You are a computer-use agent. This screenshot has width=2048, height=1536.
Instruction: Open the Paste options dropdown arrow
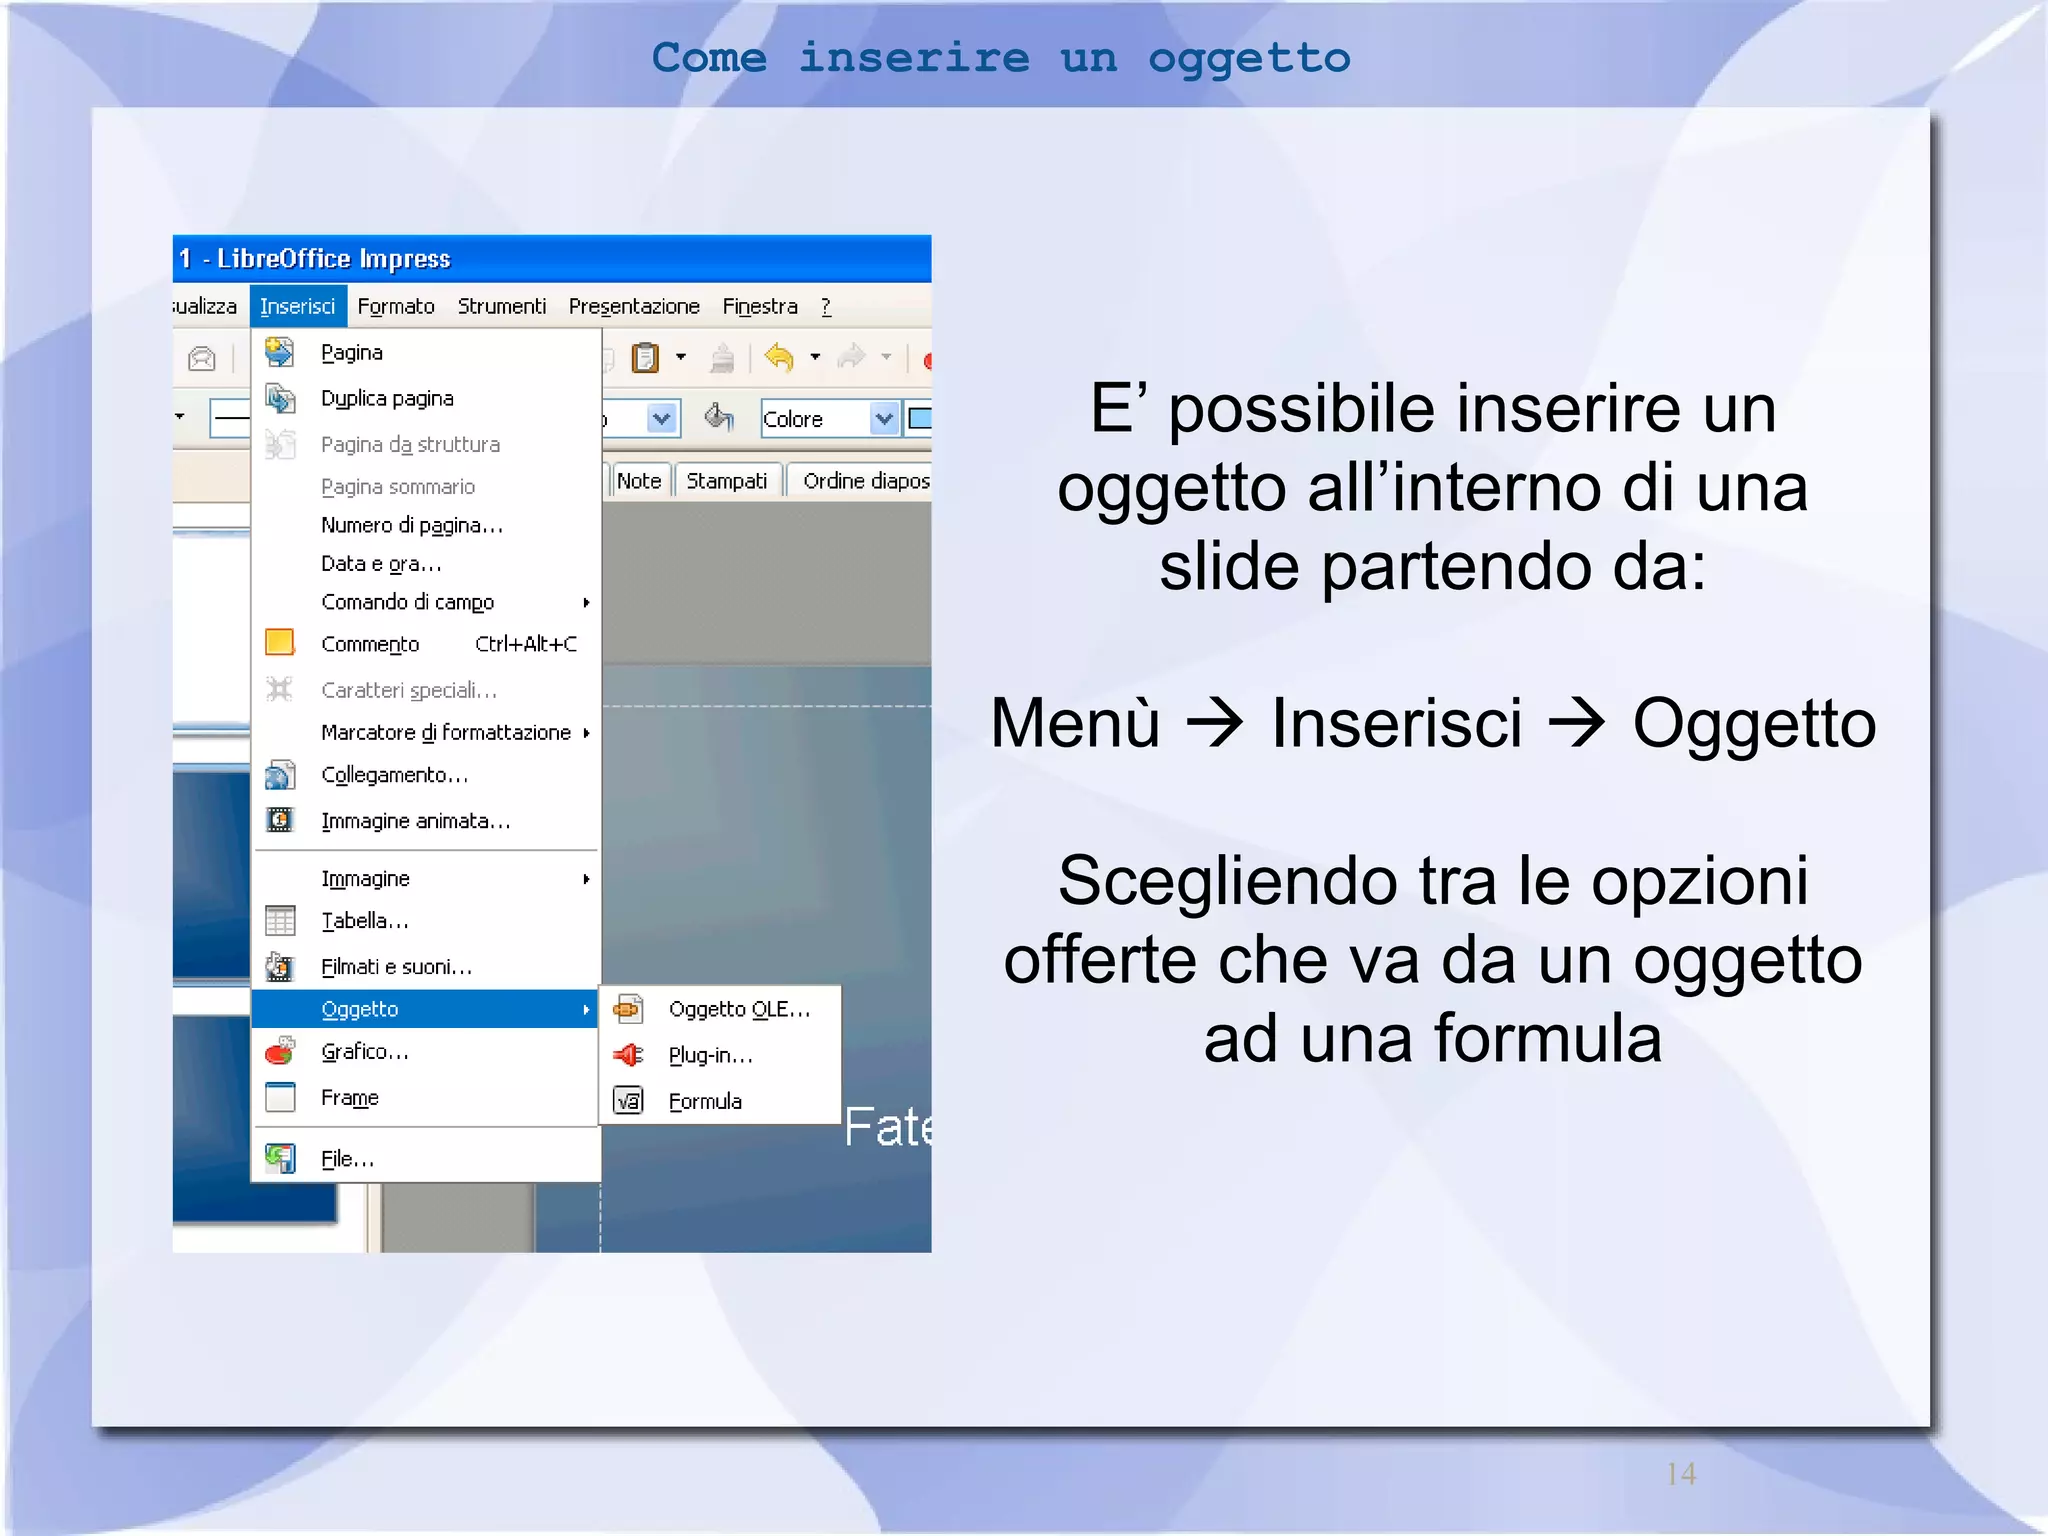(681, 357)
